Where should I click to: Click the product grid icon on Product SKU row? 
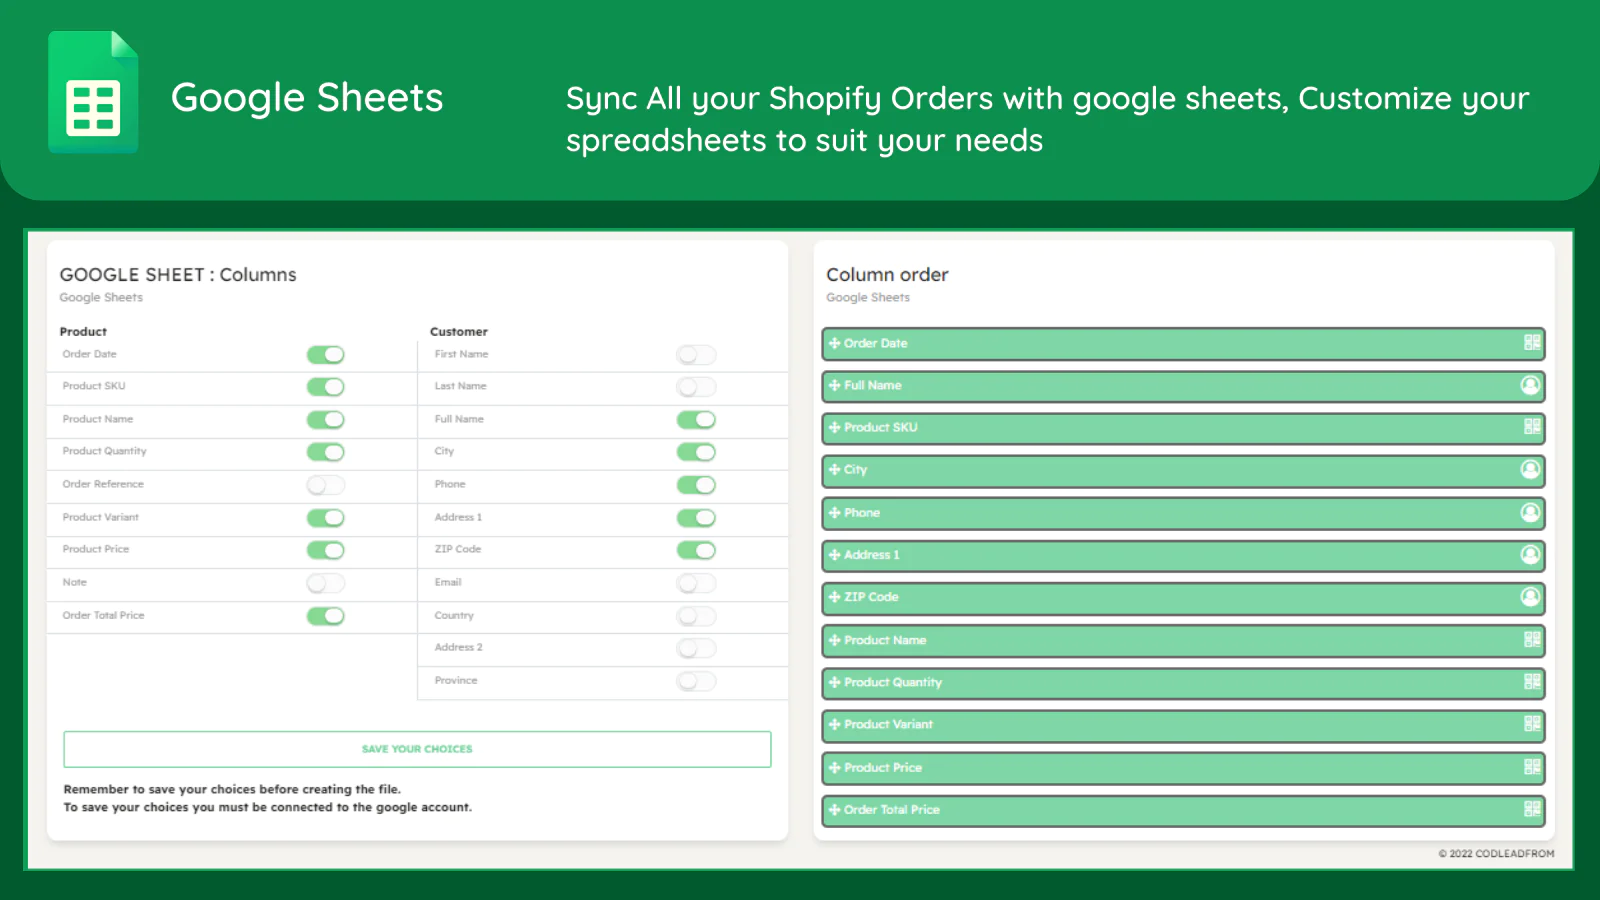point(1531,427)
